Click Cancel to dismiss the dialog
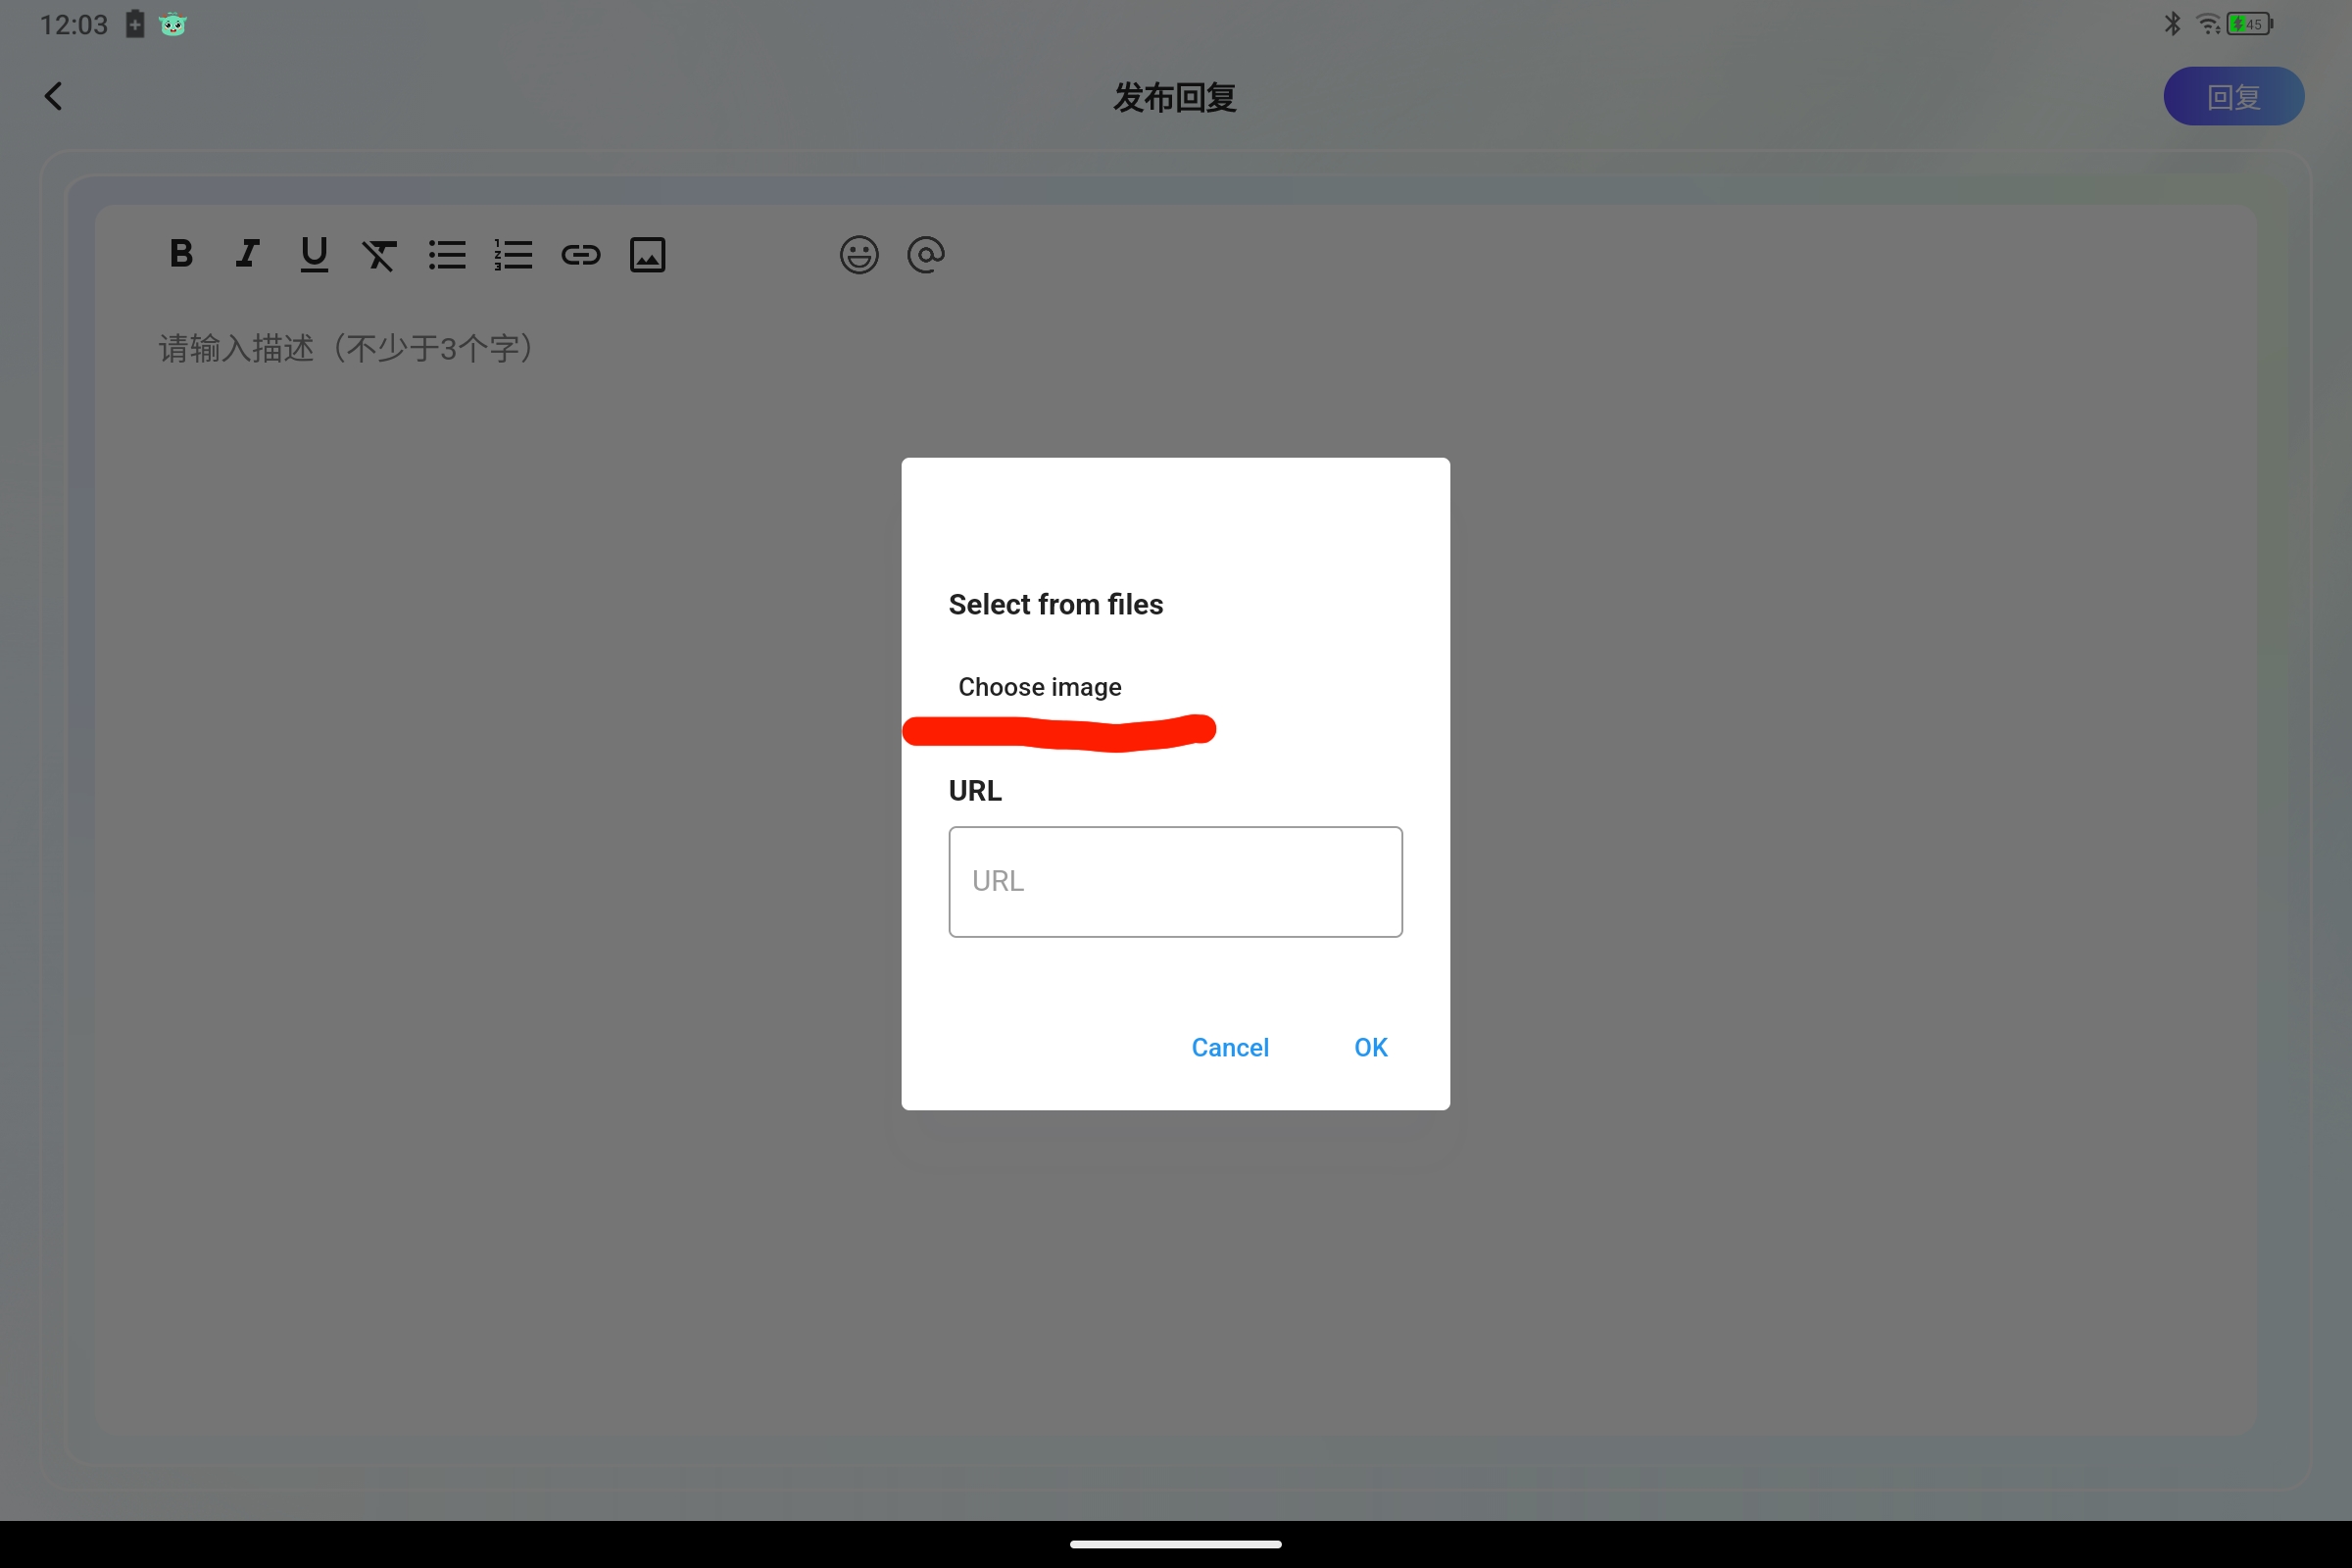The width and height of the screenshot is (2352, 1568). tap(1230, 1049)
